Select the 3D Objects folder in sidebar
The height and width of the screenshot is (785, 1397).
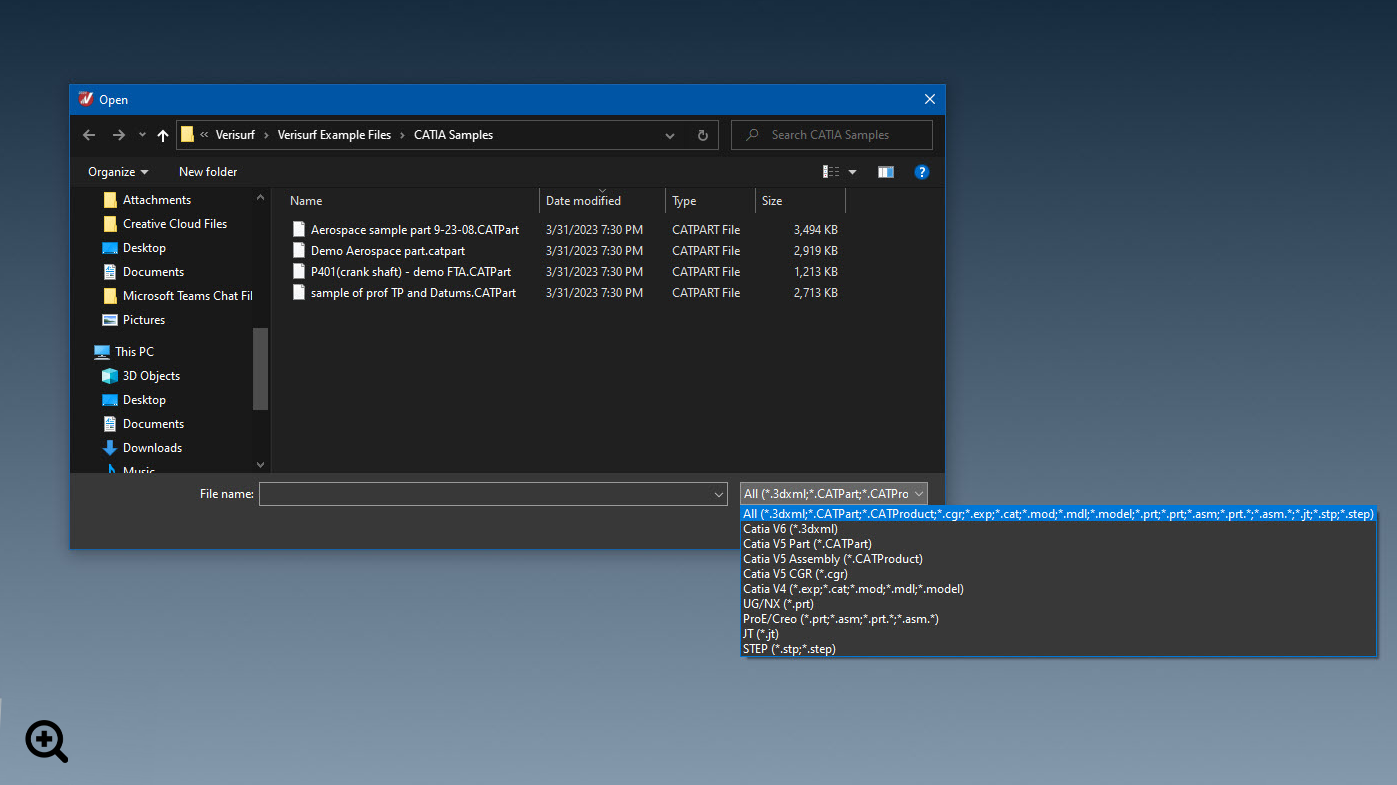click(151, 376)
